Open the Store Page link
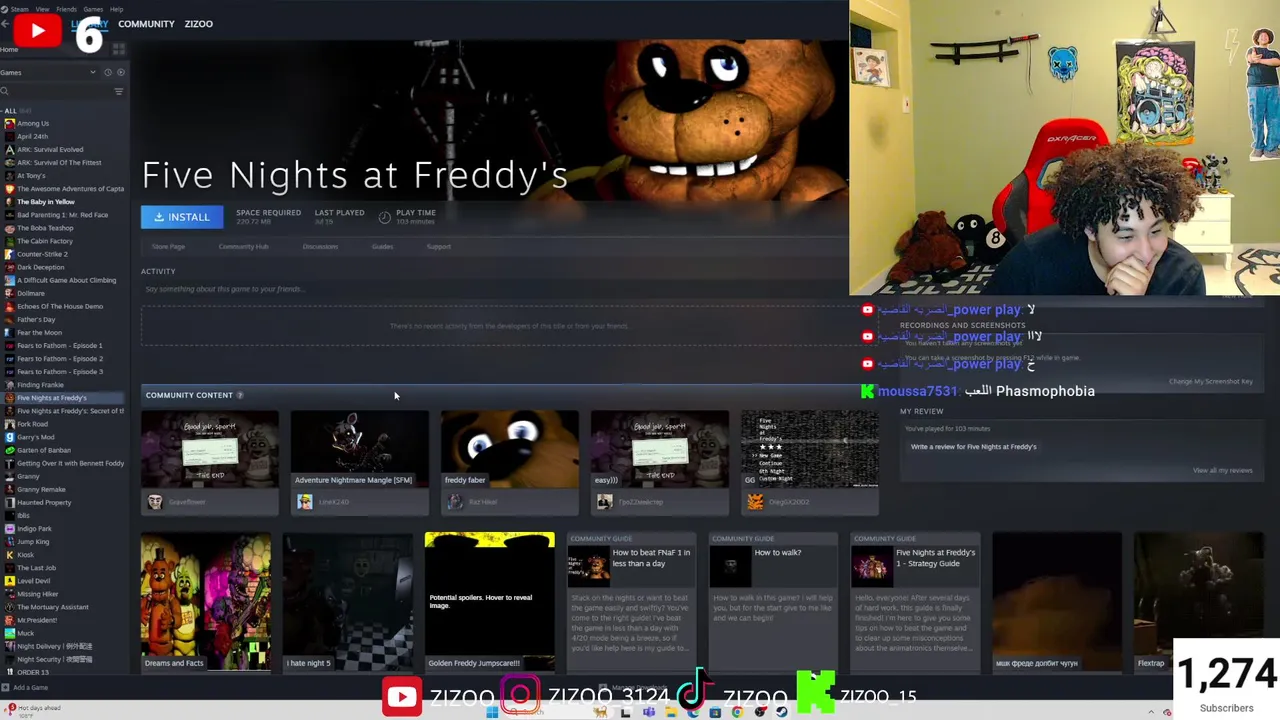Viewport: 1280px width, 720px height. pyautogui.click(x=168, y=247)
